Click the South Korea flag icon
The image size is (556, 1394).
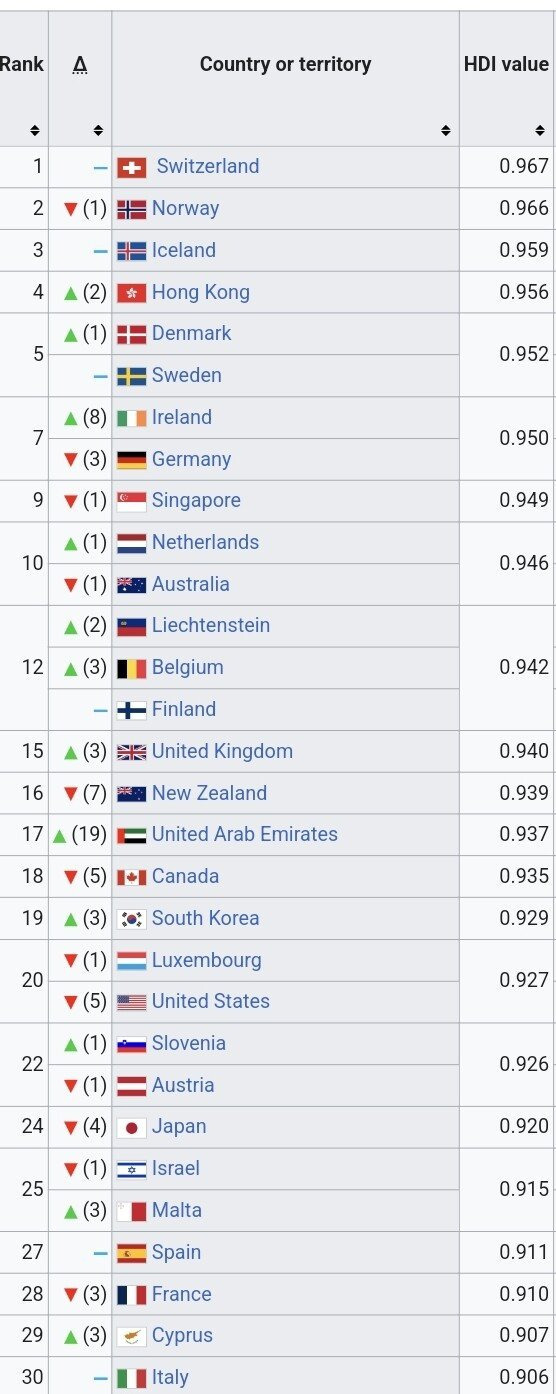click(132, 919)
